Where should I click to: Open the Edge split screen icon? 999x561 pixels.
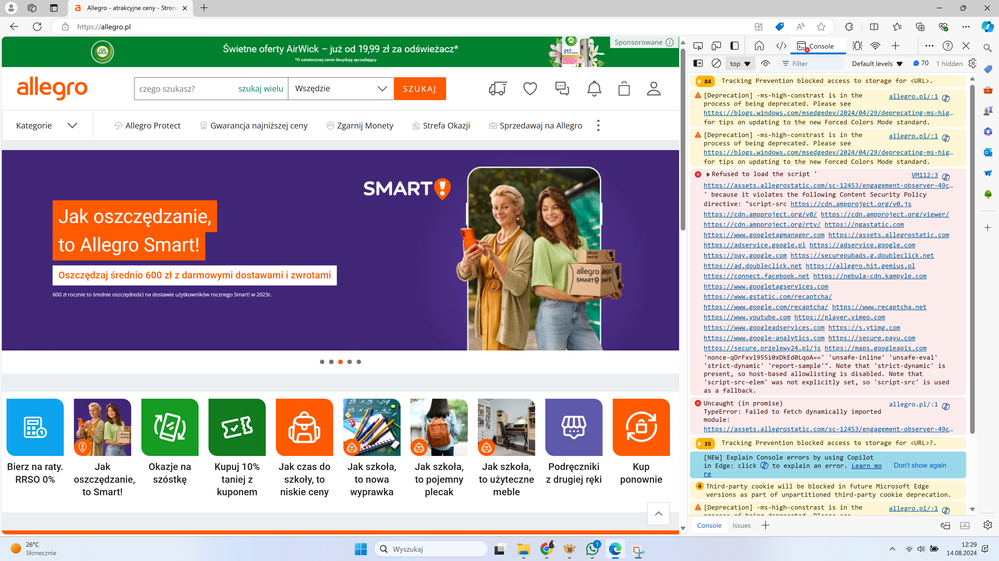point(874,27)
